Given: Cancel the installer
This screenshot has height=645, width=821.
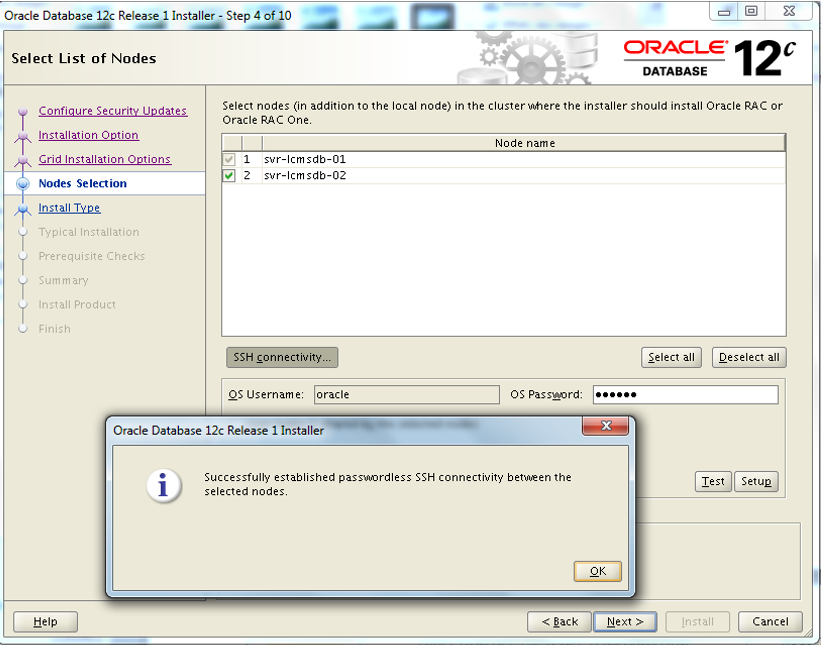Looking at the screenshot, I should pyautogui.click(x=770, y=621).
